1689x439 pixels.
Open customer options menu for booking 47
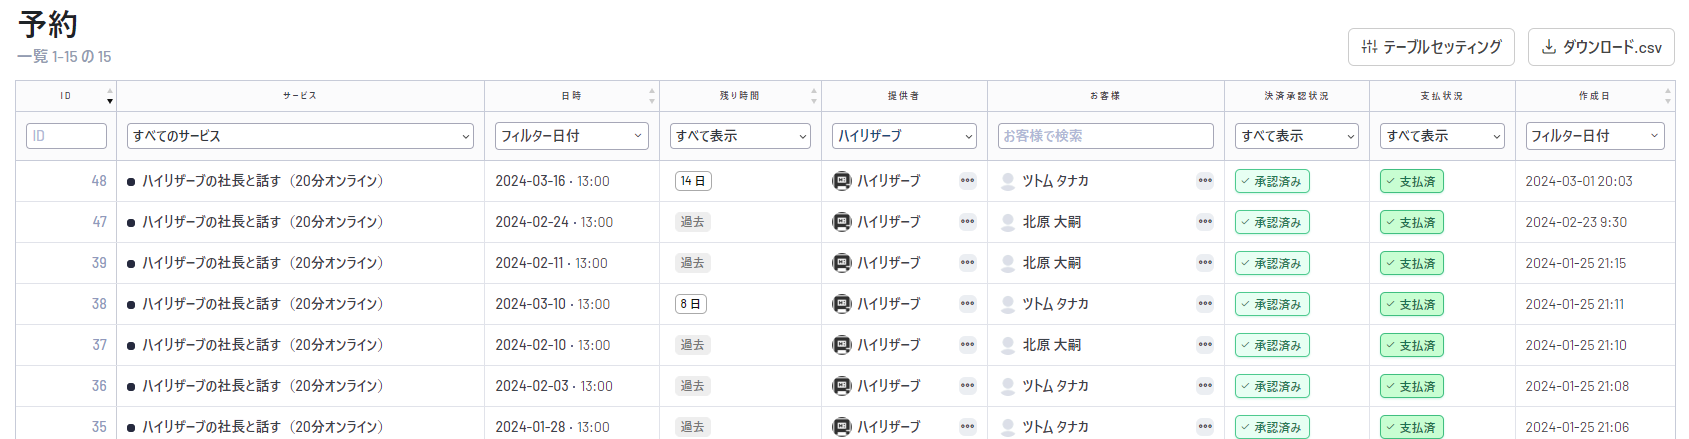coord(1204,222)
